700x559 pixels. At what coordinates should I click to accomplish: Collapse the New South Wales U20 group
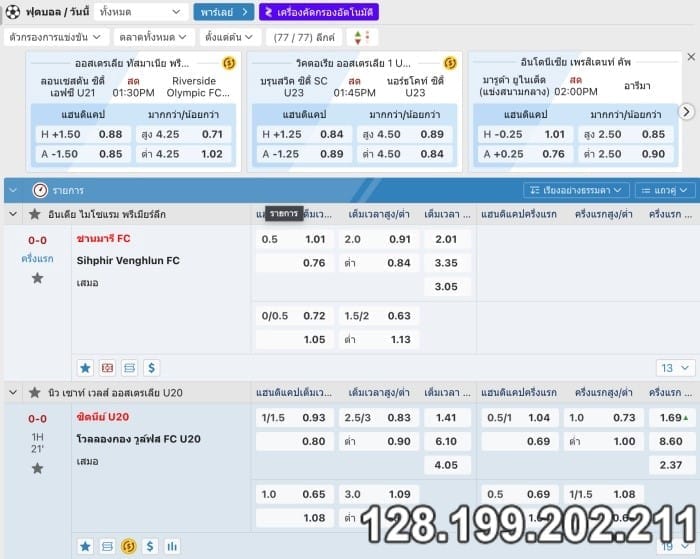(x=13, y=393)
